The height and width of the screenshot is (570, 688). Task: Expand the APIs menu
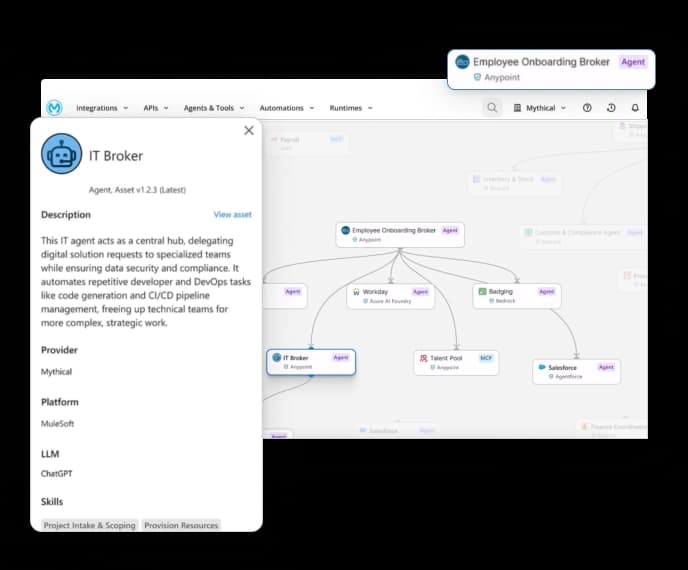pos(156,108)
